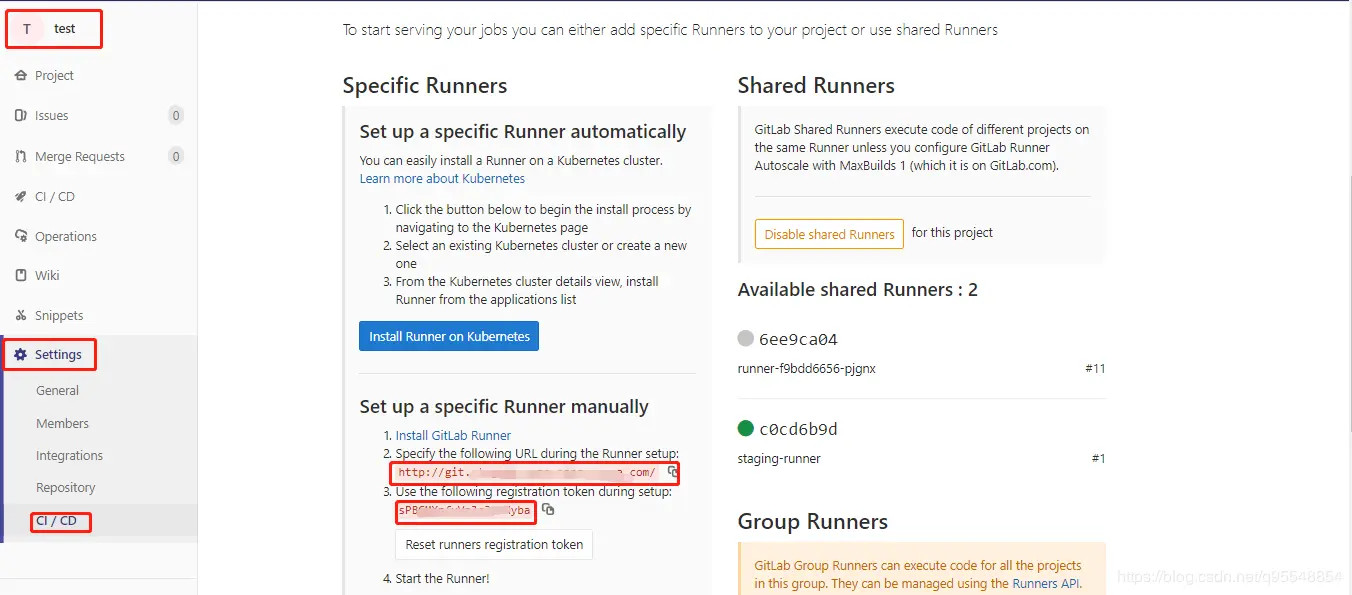Image resolution: width=1352 pixels, height=595 pixels.
Task: Click the Issues sidebar icon
Action: (21, 116)
